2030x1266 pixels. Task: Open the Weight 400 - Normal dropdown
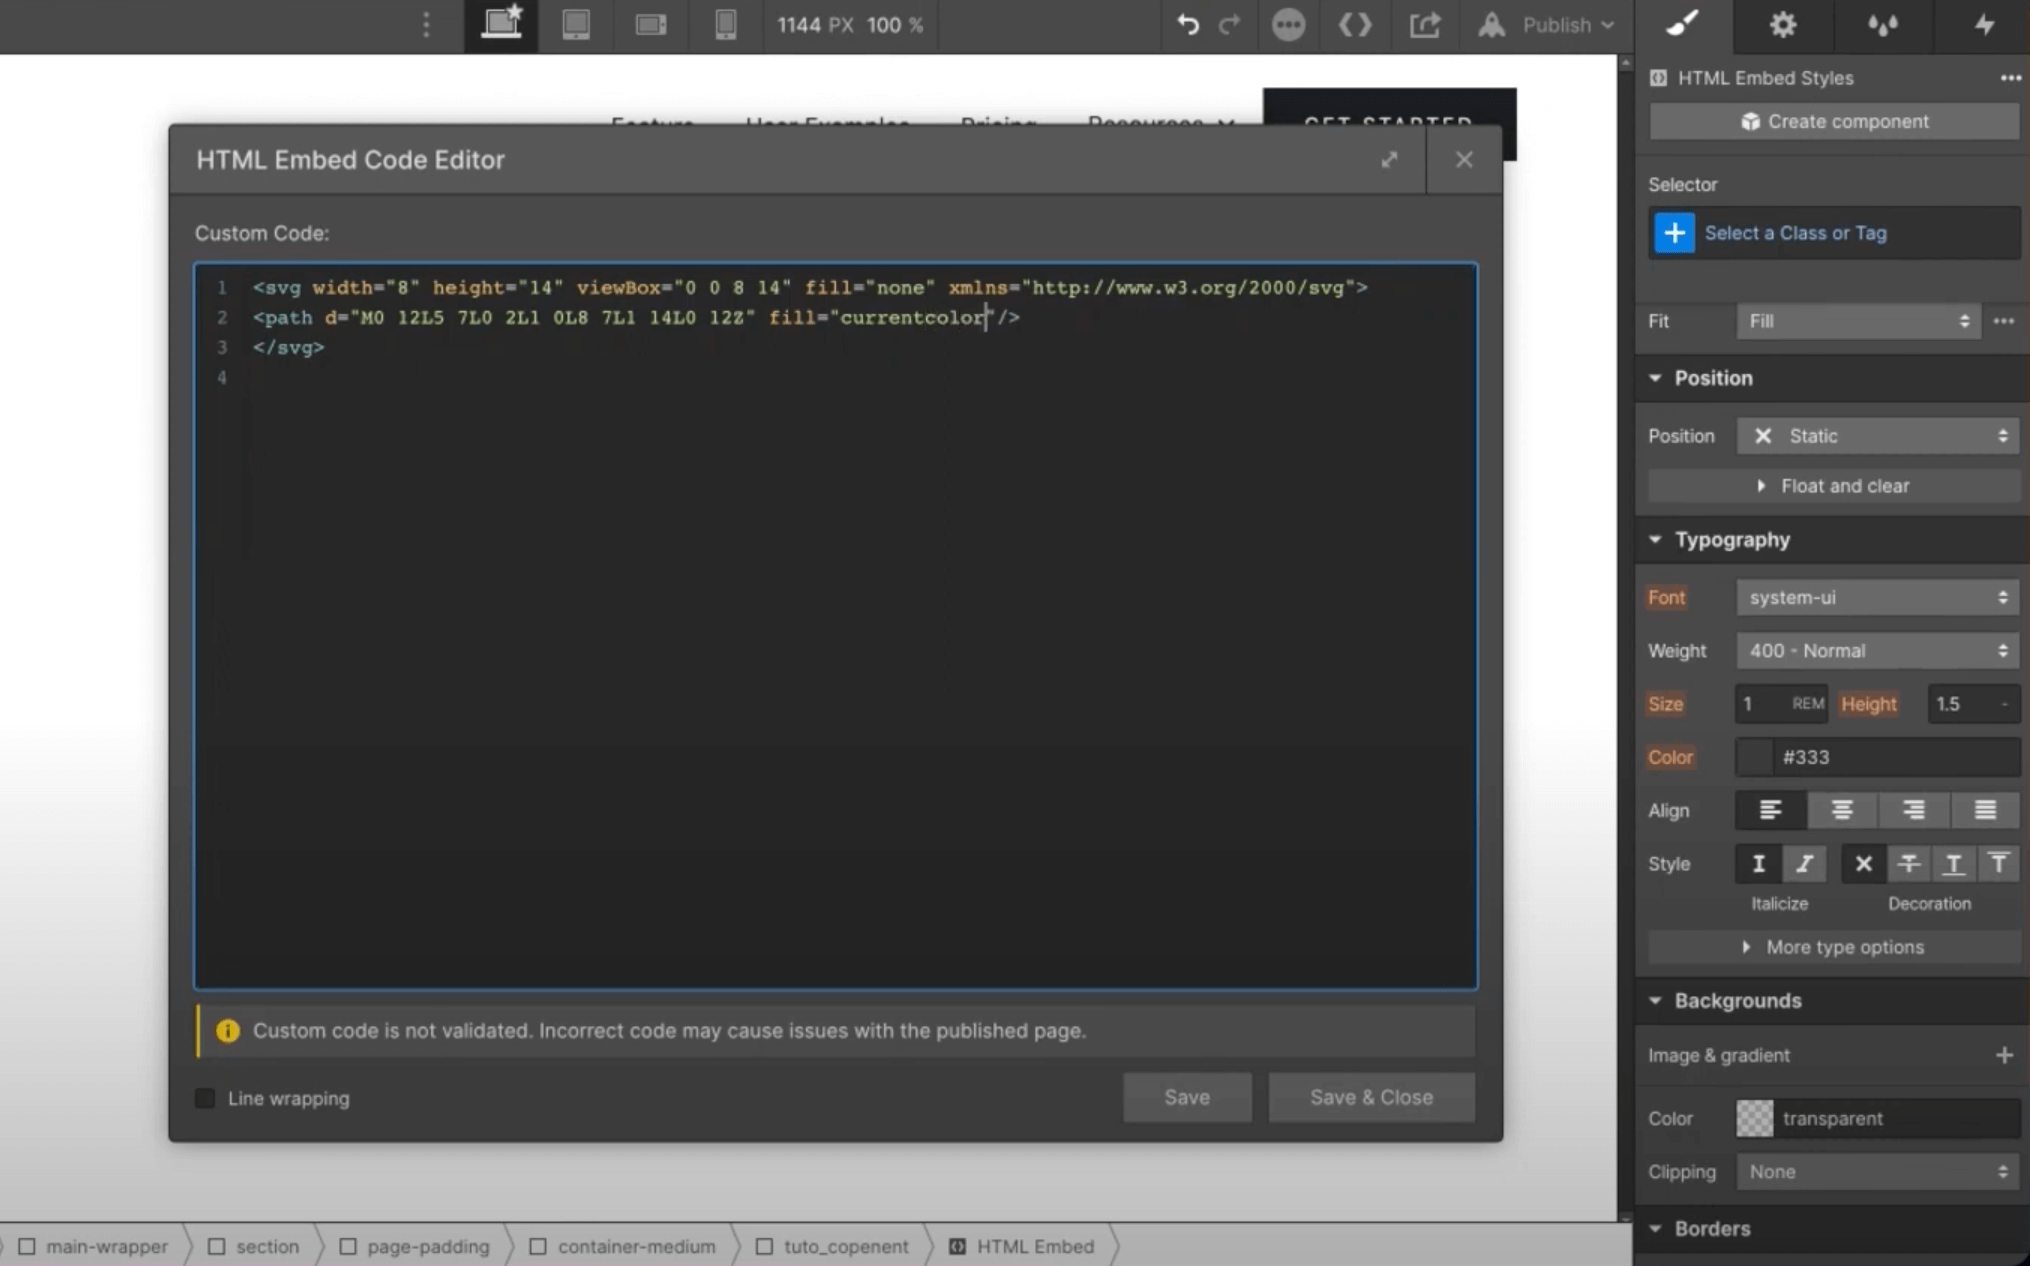click(x=1877, y=651)
